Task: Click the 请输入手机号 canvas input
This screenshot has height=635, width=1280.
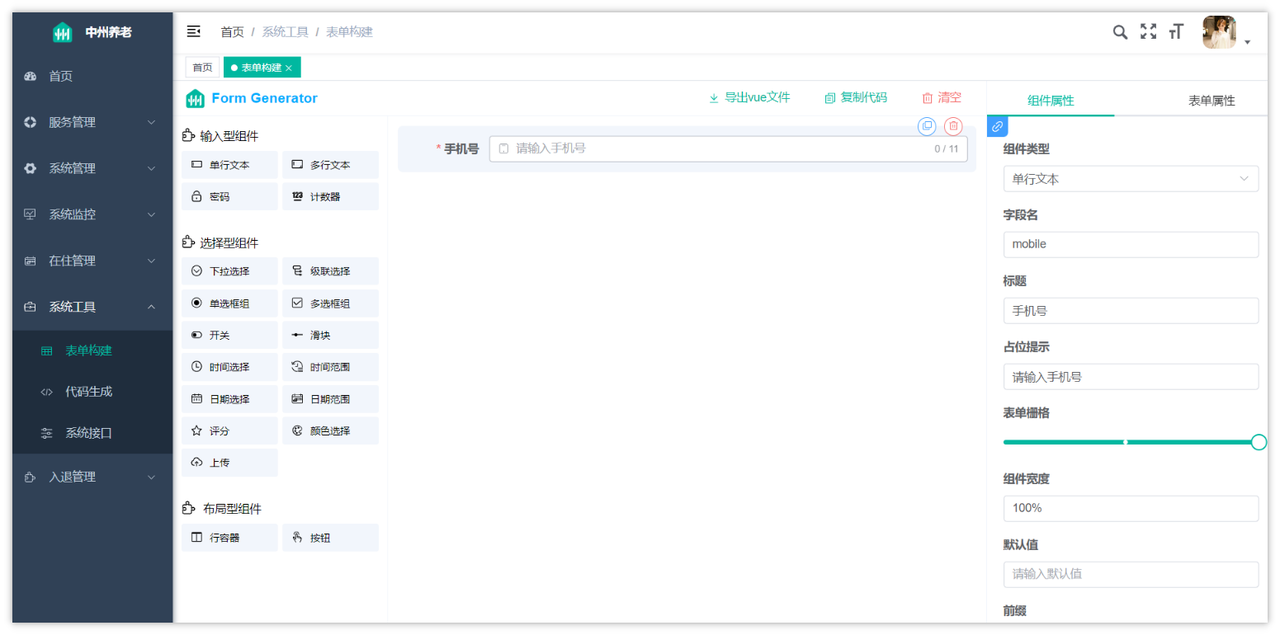Action: [x=728, y=148]
